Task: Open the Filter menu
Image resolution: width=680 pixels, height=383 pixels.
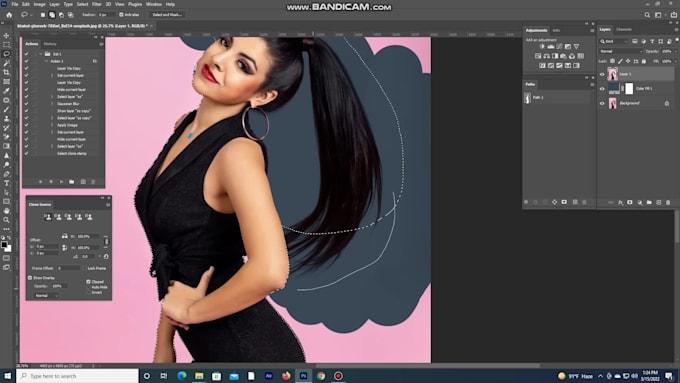Action: [x=96, y=4]
